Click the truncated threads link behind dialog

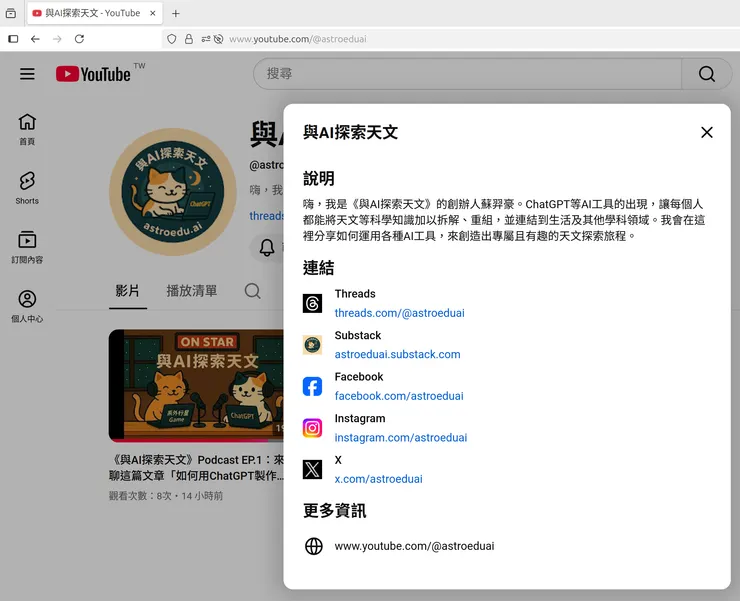267,216
